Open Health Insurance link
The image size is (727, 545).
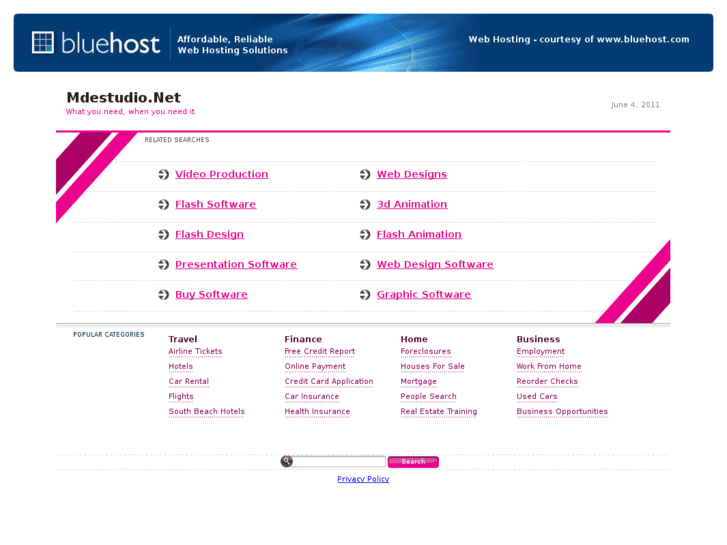(317, 411)
